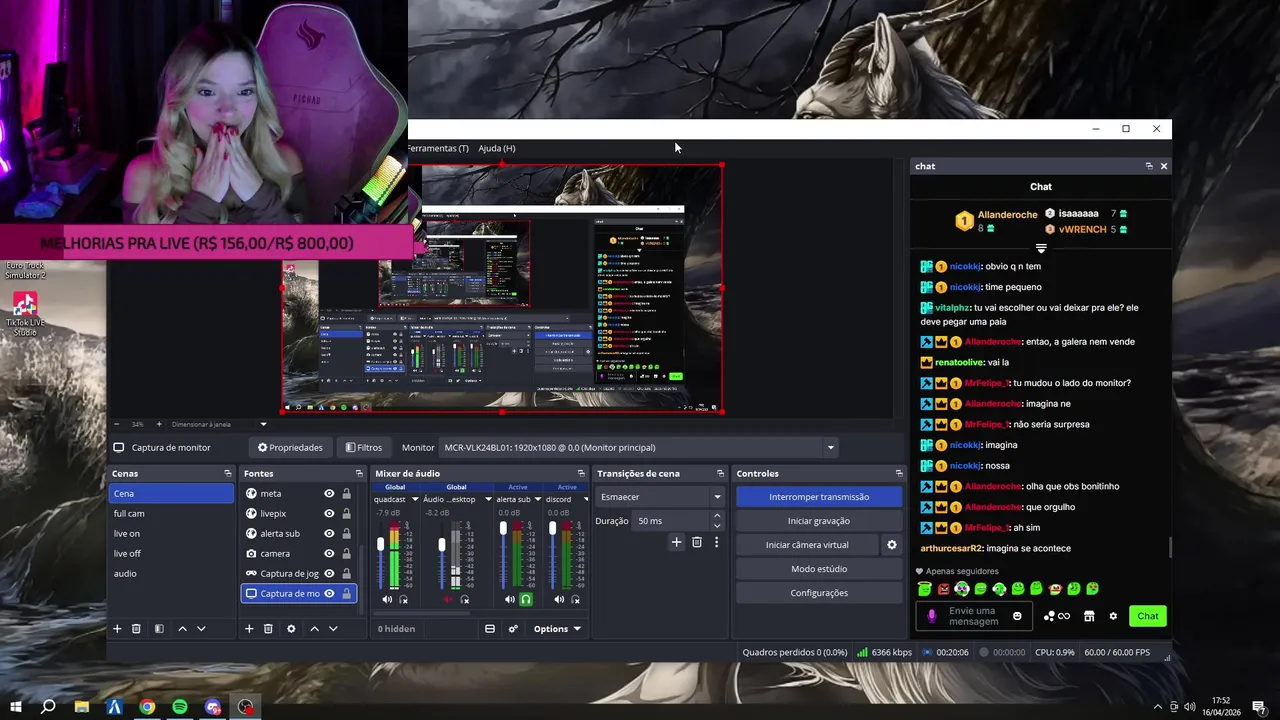Click discord volume fader handle
The image size is (1280, 720).
pos(552,528)
